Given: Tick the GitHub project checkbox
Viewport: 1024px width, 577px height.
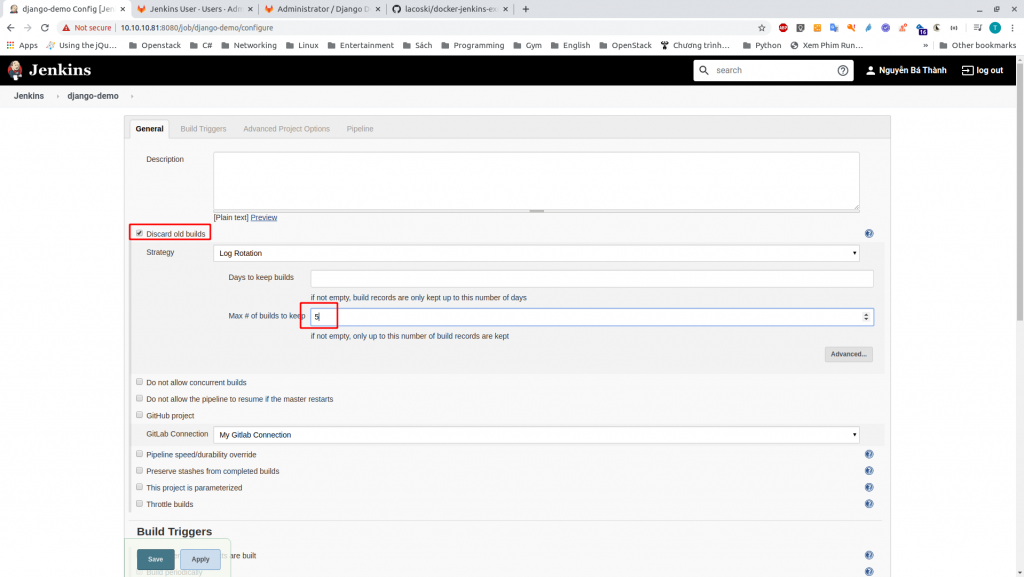Looking at the screenshot, I should tap(139, 414).
